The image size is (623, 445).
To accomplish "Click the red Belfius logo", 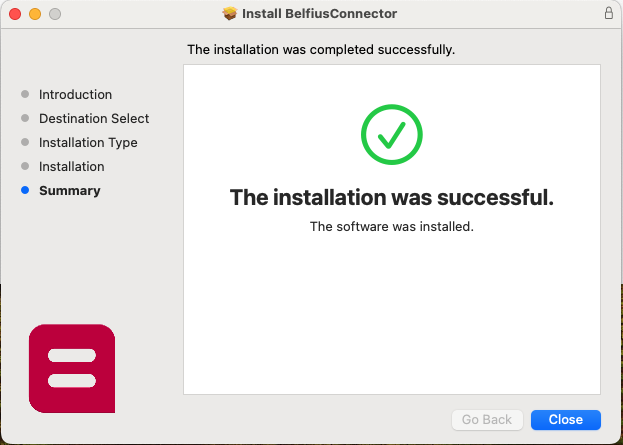I will point(72,368).
